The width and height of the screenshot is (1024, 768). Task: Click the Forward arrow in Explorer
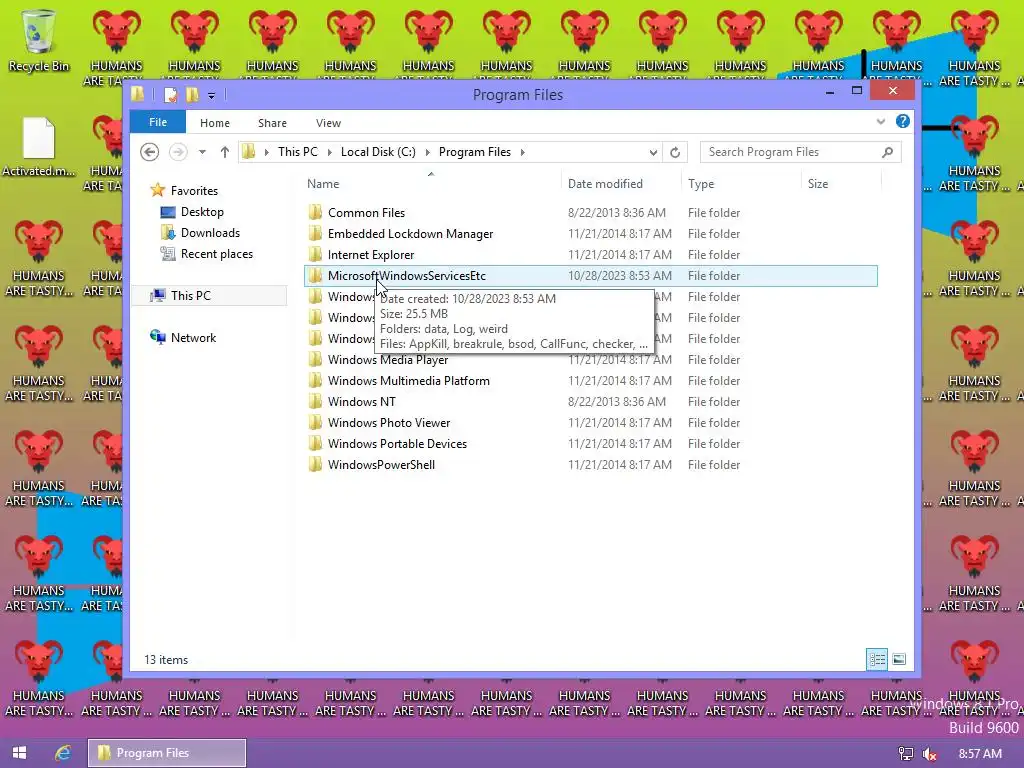178,152
